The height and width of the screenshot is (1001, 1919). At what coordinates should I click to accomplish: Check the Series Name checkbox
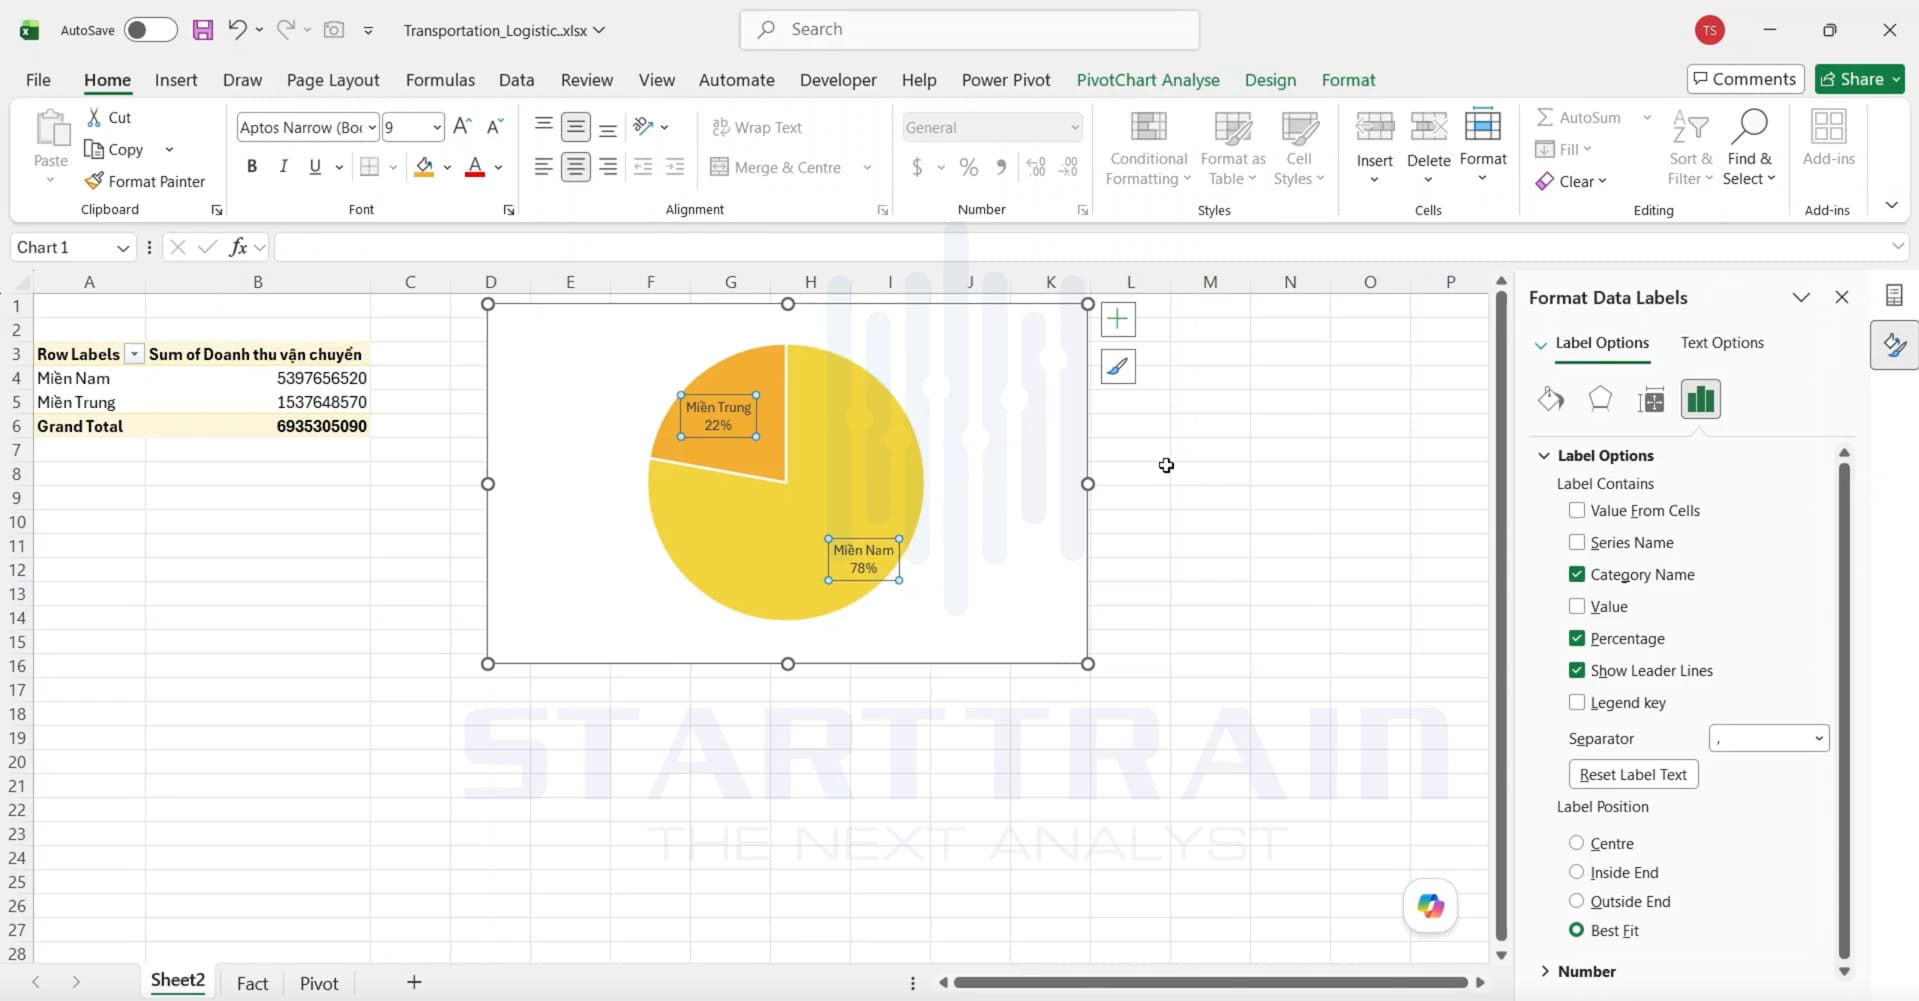[1577, 542]
